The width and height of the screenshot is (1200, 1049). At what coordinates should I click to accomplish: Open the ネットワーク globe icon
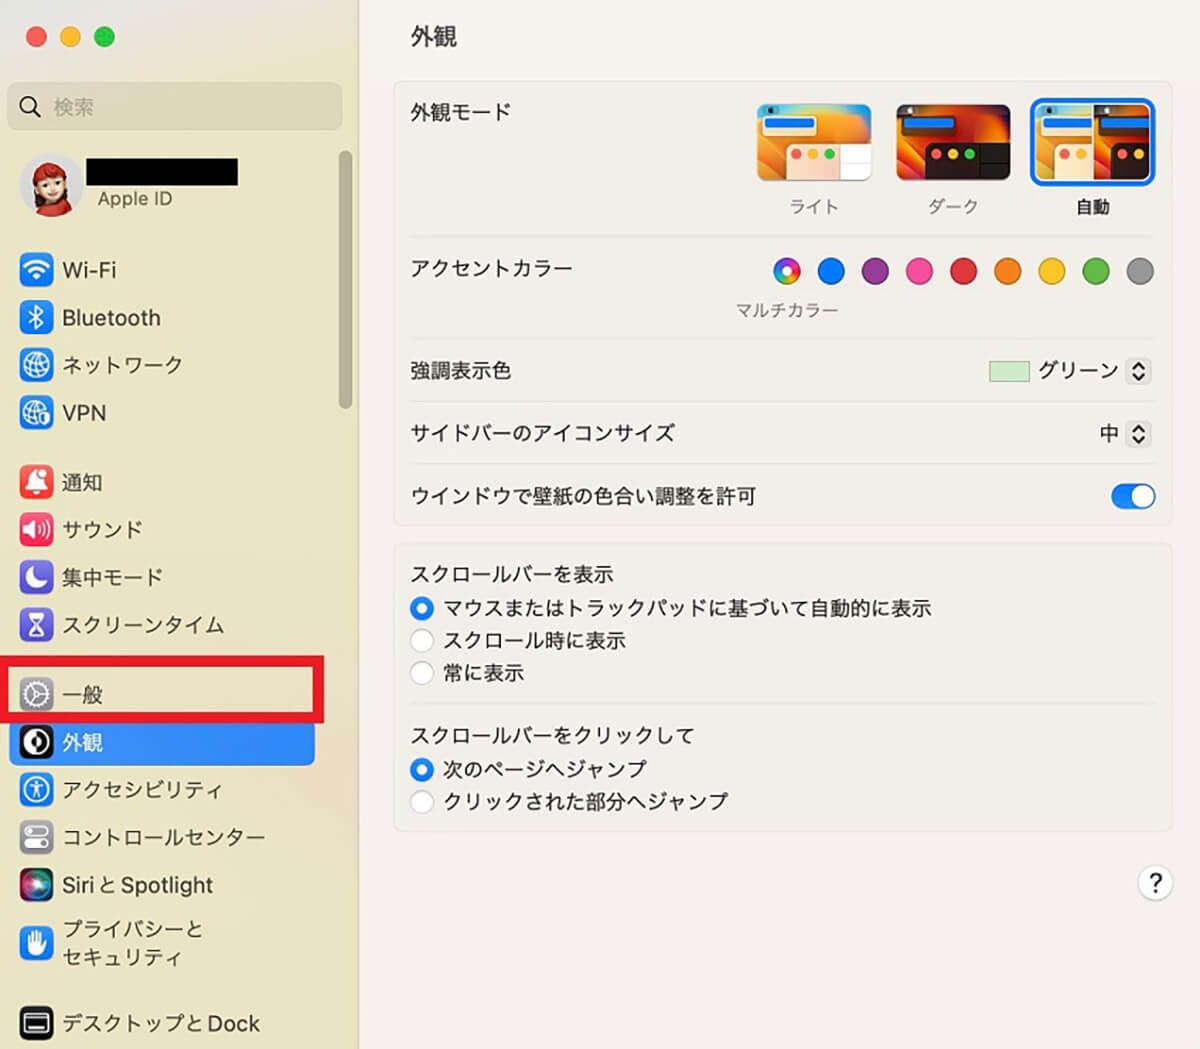(x=36, y=365)
